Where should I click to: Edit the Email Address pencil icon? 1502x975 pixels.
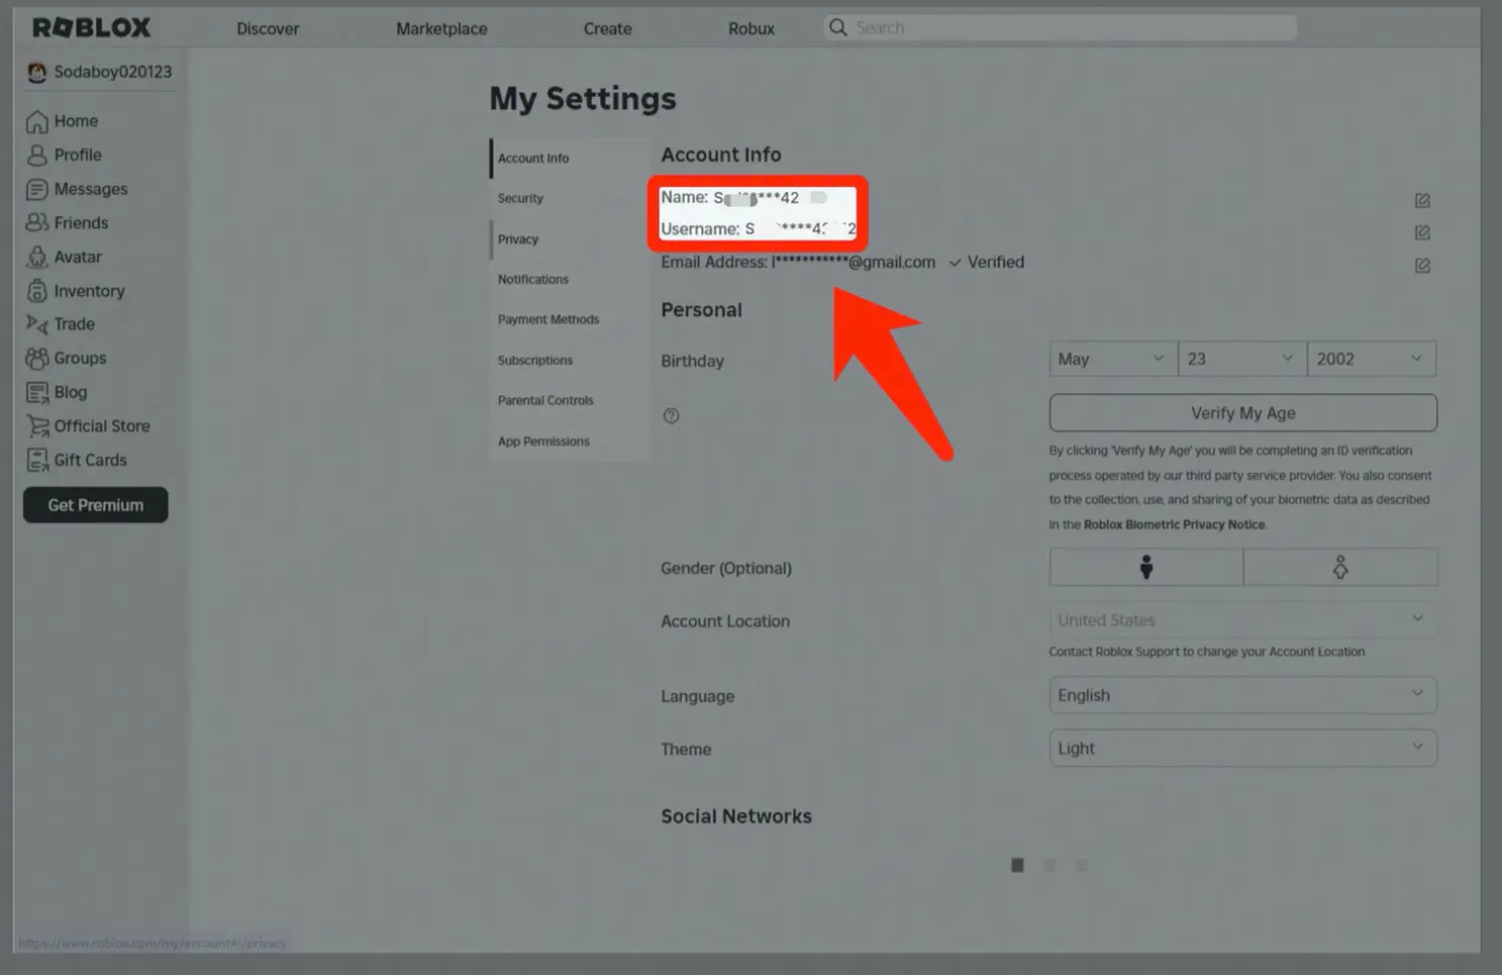tap(1422, 266)
